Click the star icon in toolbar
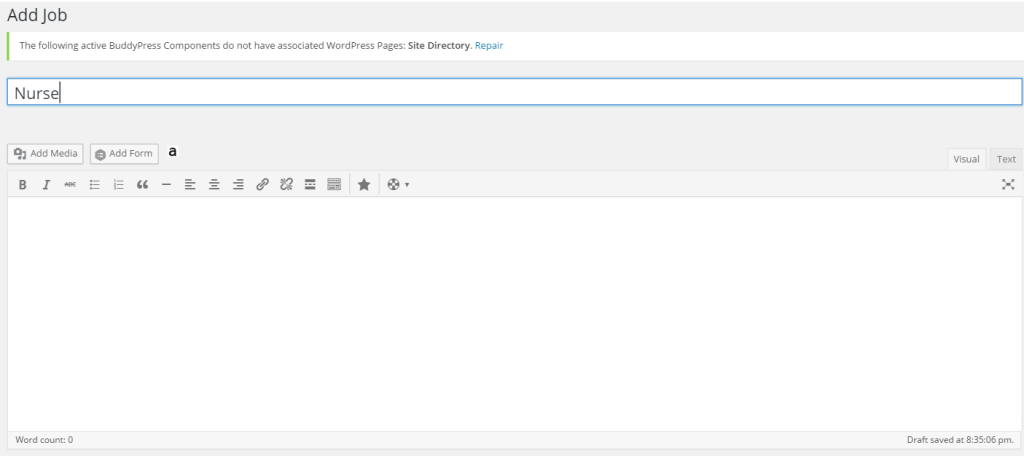1024x456 pixels. click(364, 185)
